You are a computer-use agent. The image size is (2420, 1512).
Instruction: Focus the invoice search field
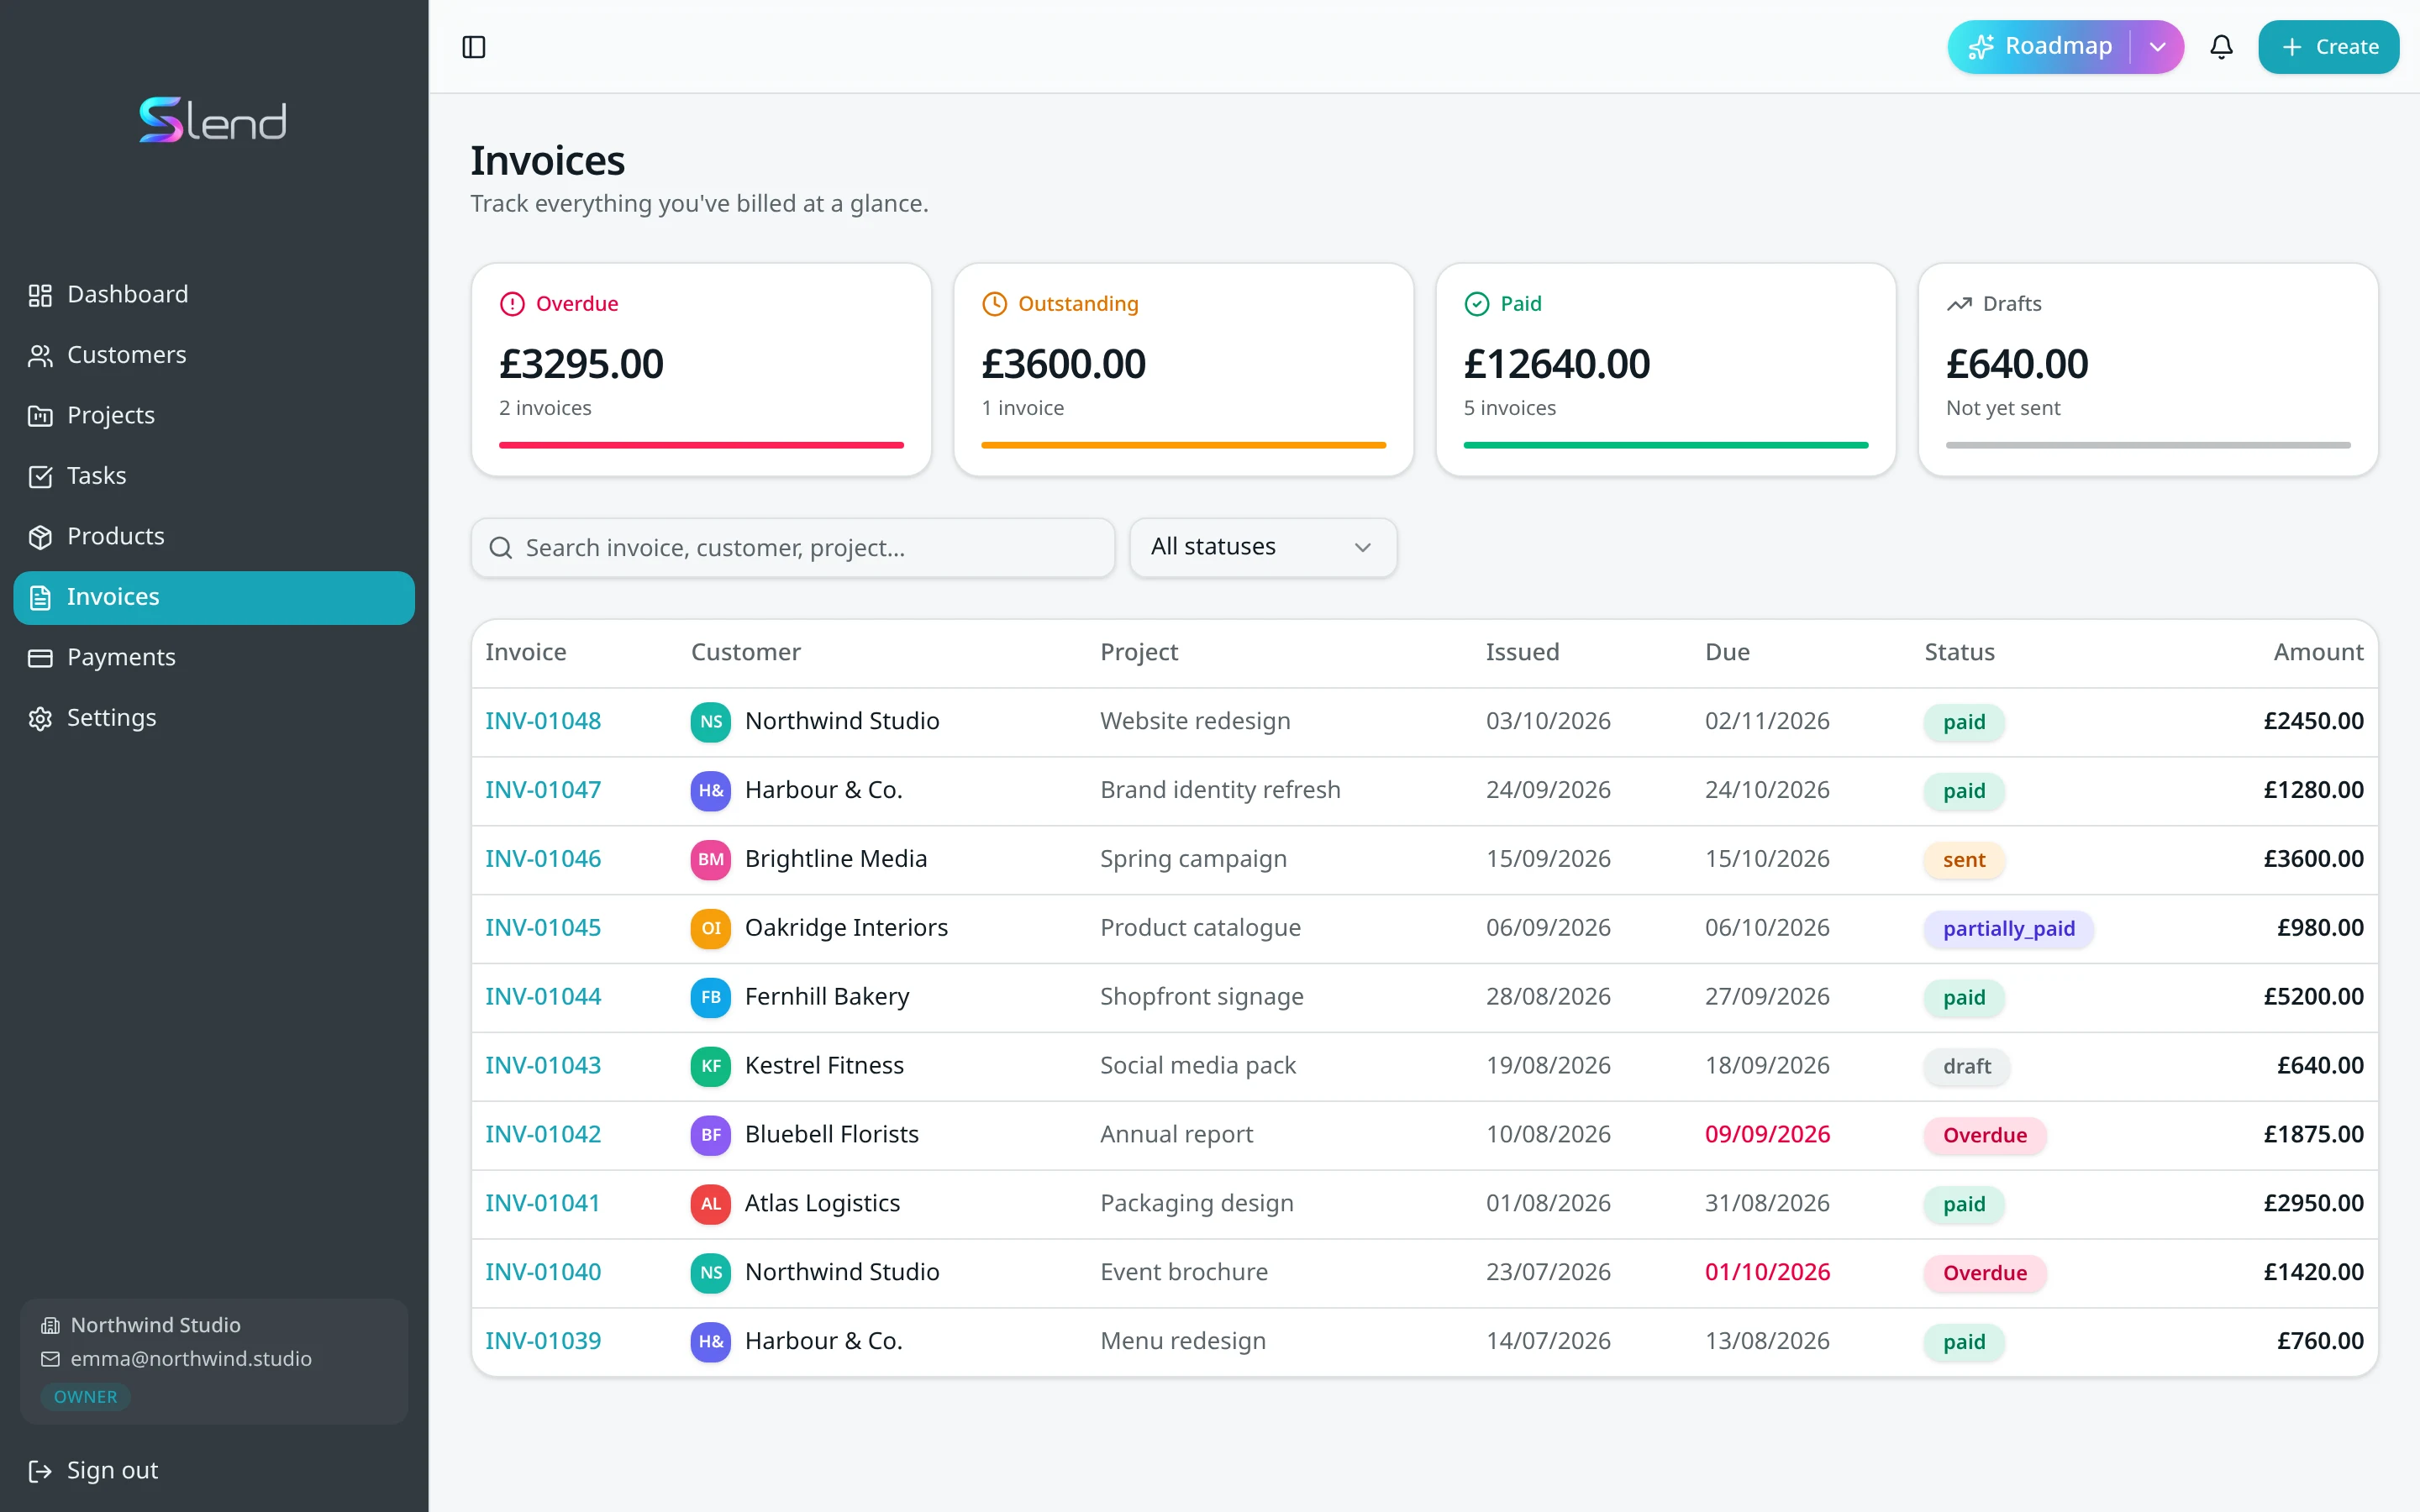[x=793, y=548]
